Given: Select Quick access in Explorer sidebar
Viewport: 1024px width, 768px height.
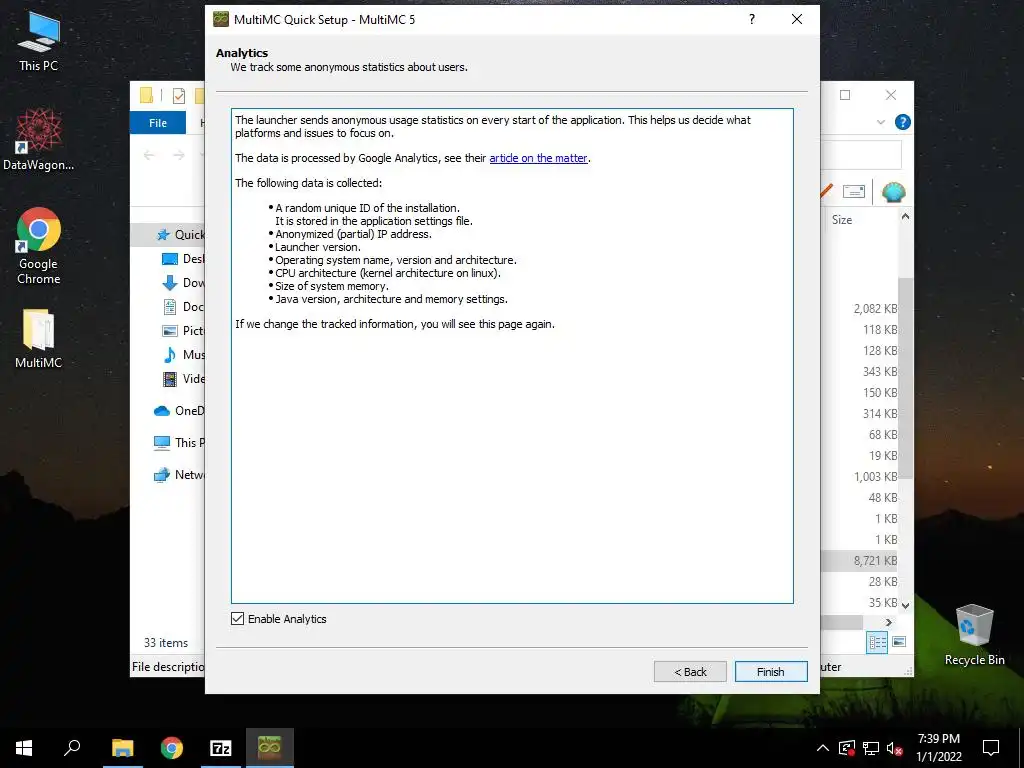Looking at the screenshot, I should 180,235.
